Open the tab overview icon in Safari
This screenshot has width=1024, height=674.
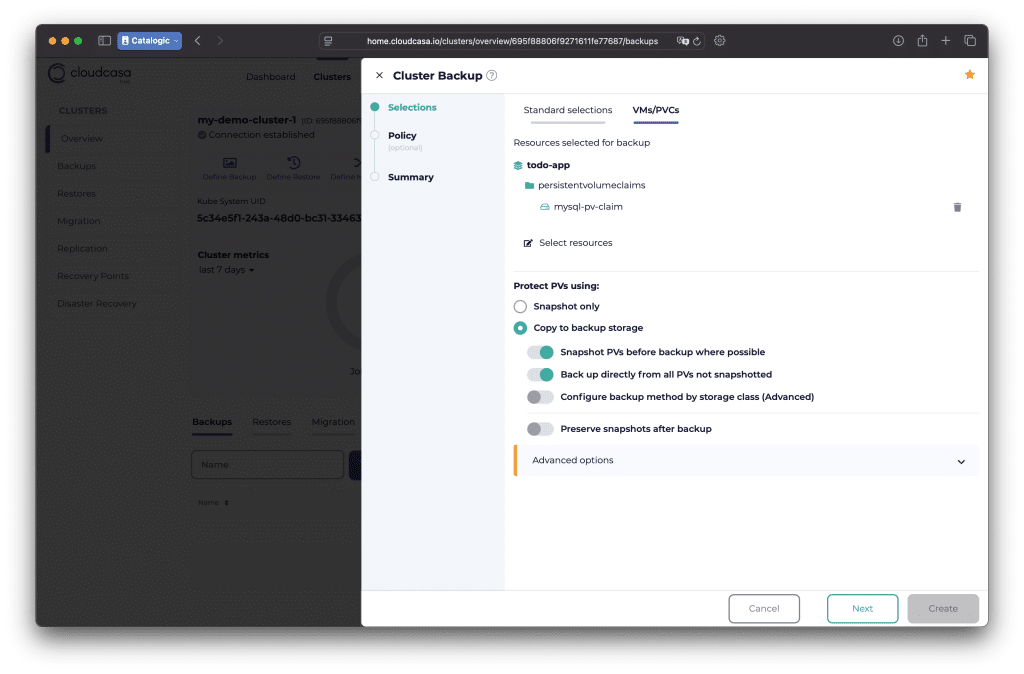[x=969, y=41]
